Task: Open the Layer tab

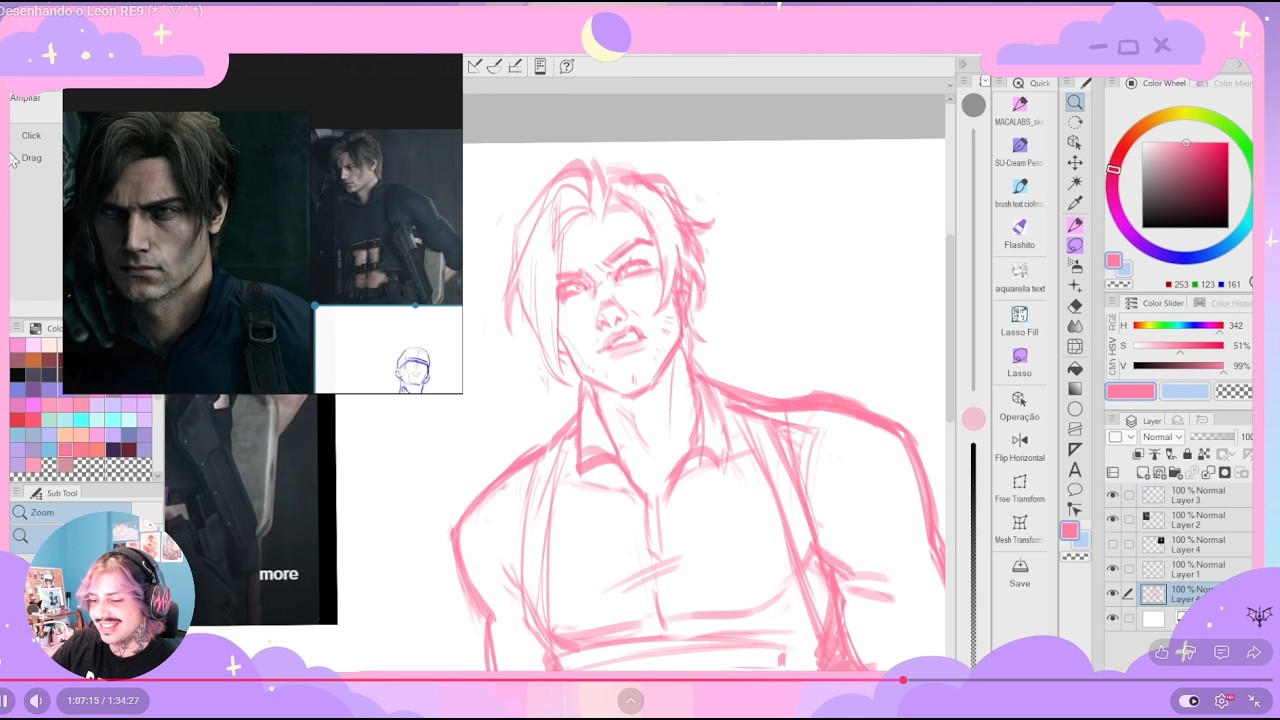Action: pyautogui.click(x=1142, y=421)
